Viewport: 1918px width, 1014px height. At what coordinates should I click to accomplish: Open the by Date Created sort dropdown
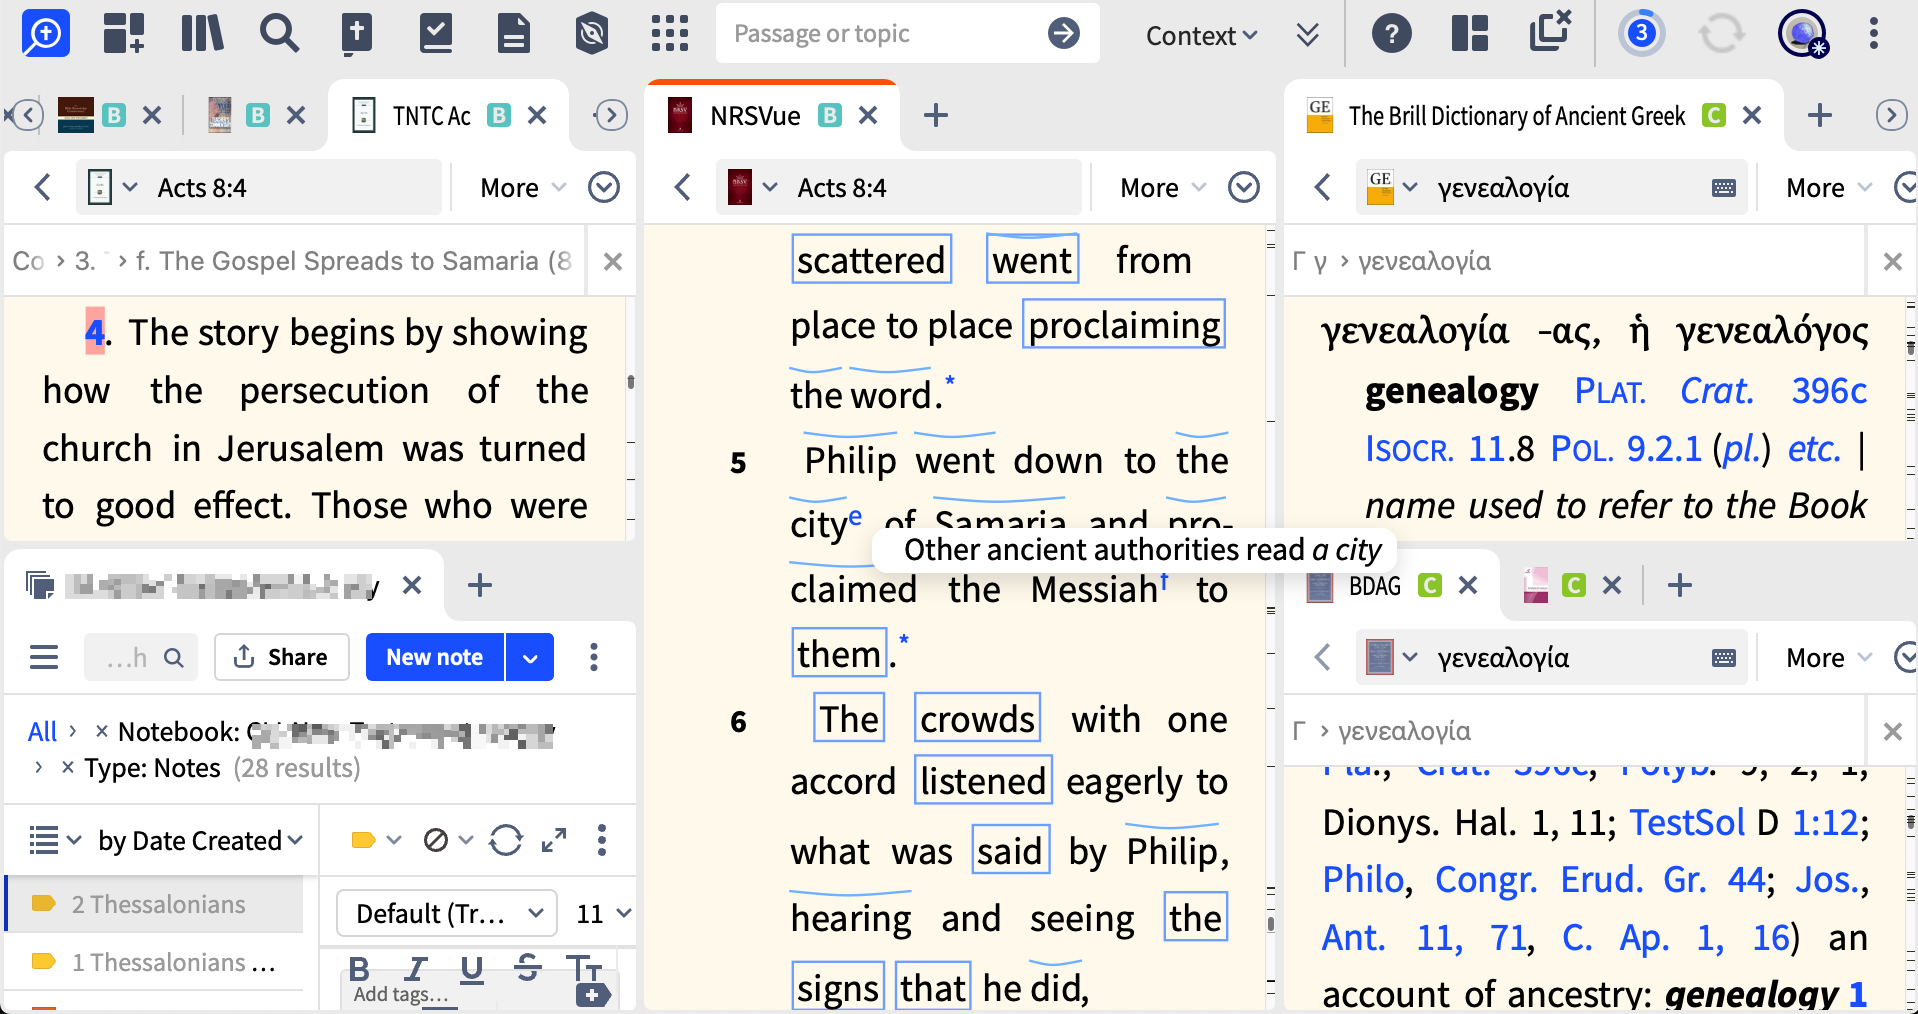(x=200, y=841)
